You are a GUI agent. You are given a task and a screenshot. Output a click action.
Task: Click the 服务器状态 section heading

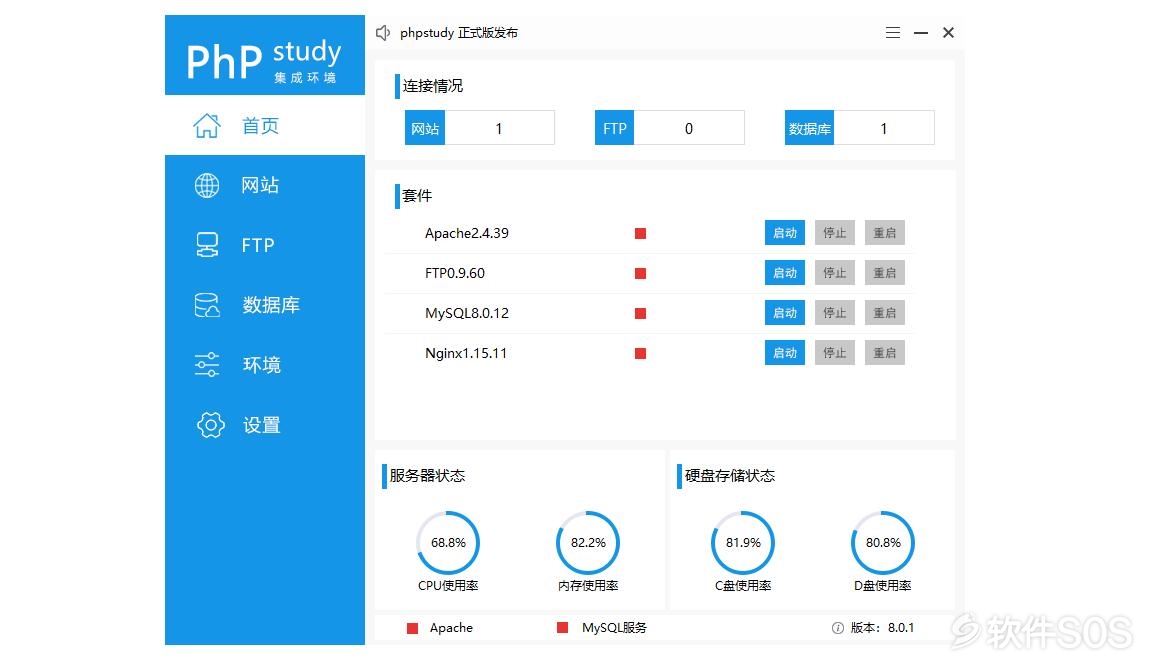click(427, 476)
